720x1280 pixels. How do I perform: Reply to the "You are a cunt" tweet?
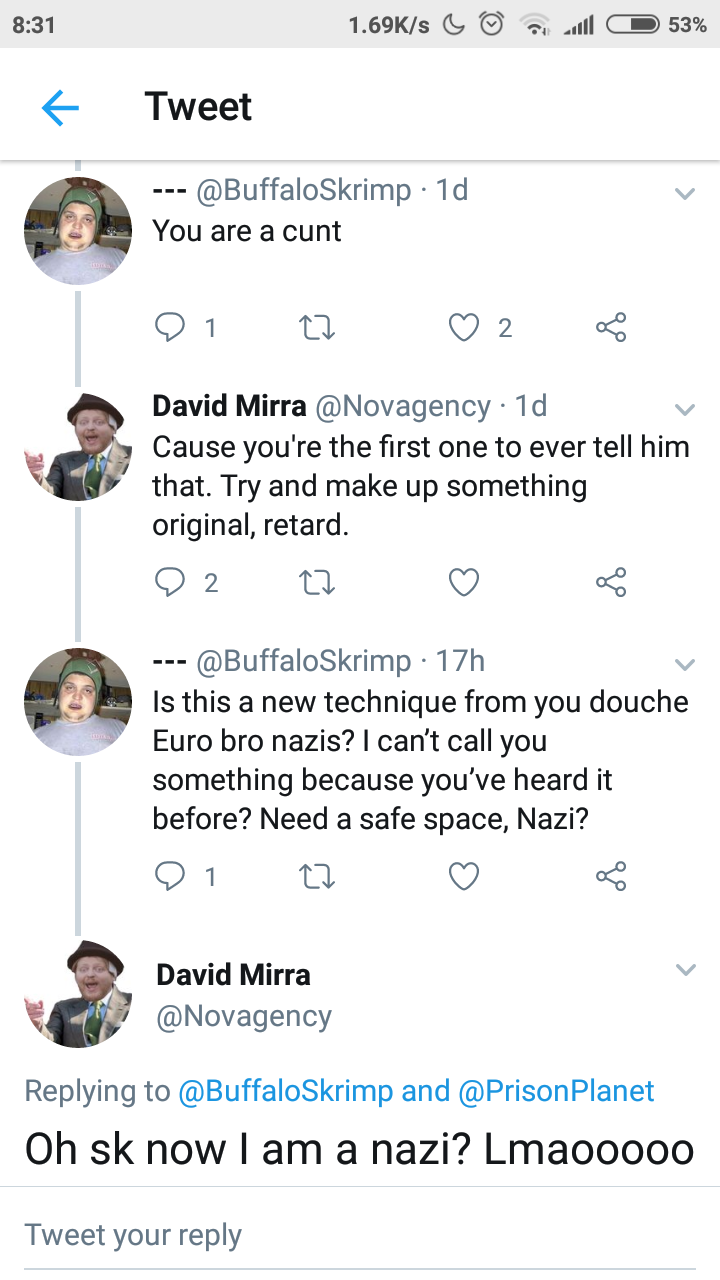(x=171, y=327)
